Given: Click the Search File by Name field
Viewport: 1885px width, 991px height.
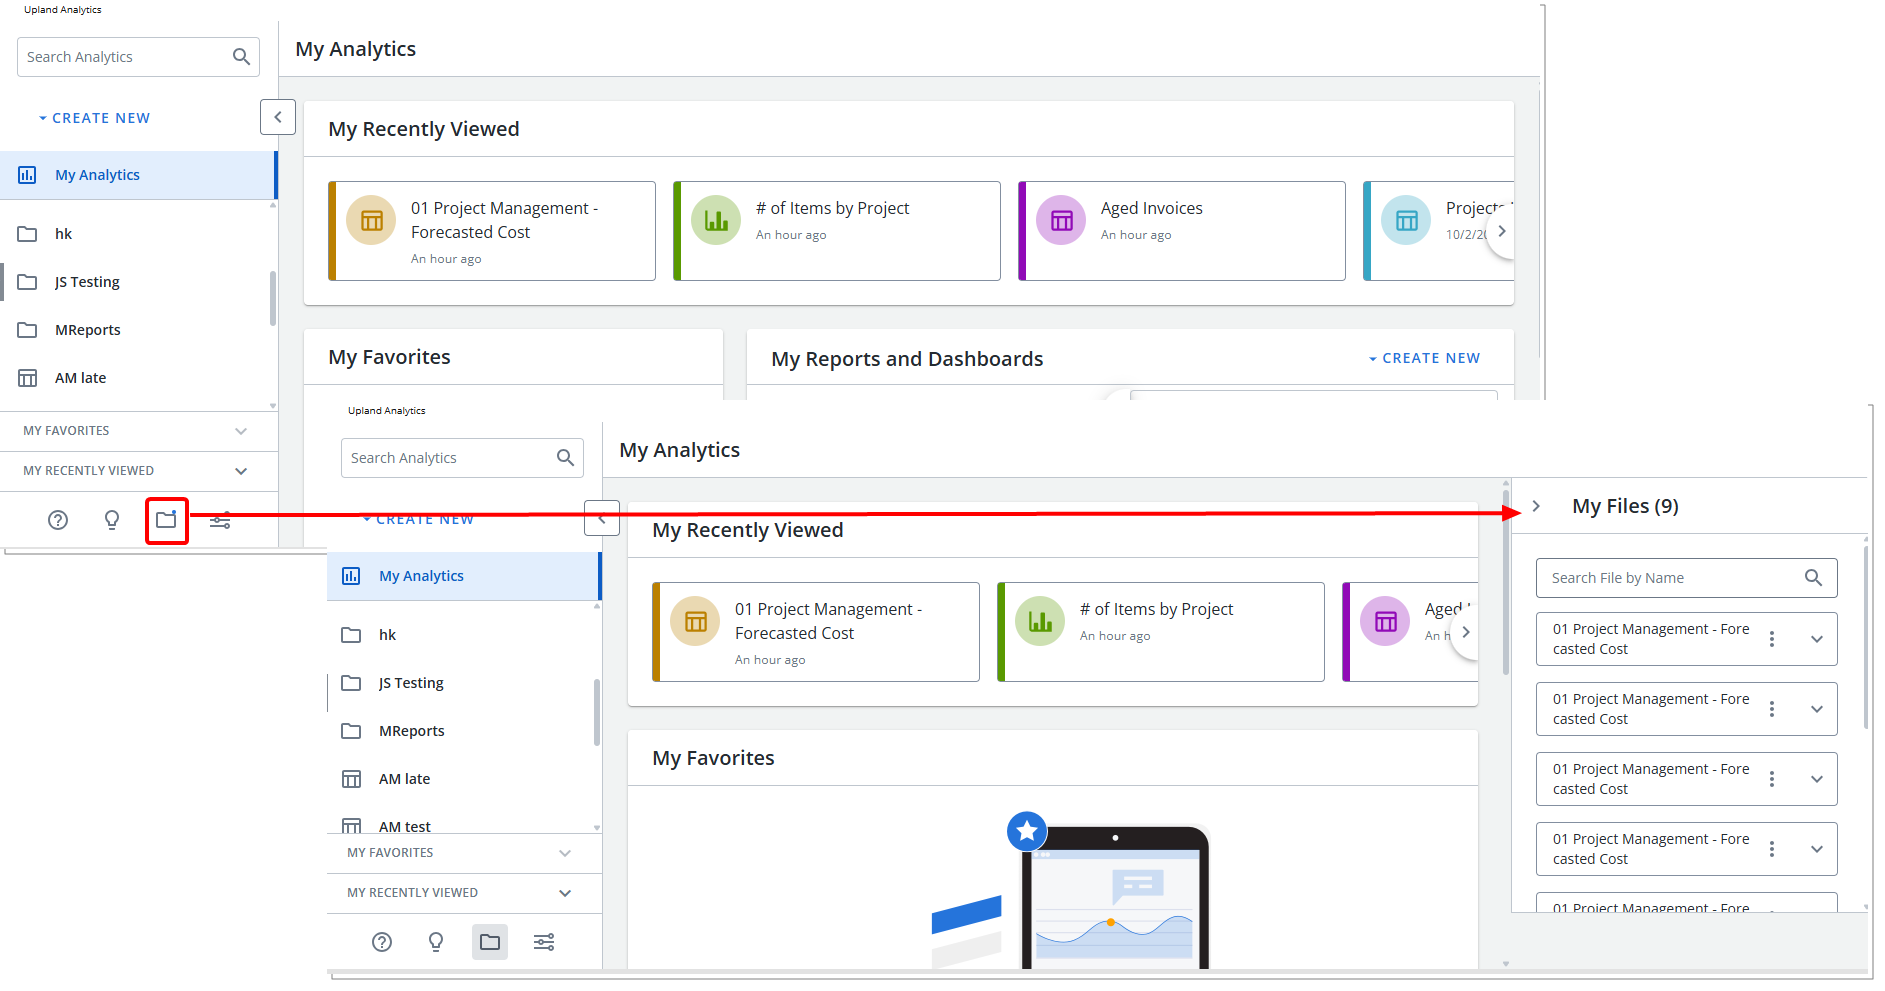Looking at the screenshot, I should click(x=1670, y=578).
